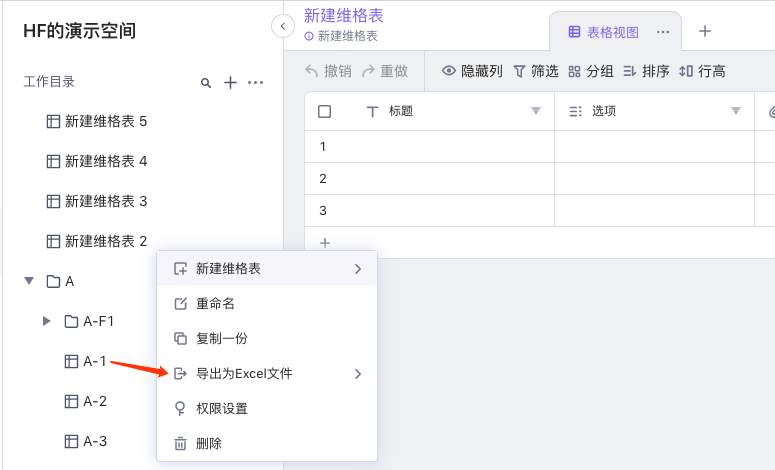
Task: Click the info description under title
Action: tap(341, 36)
